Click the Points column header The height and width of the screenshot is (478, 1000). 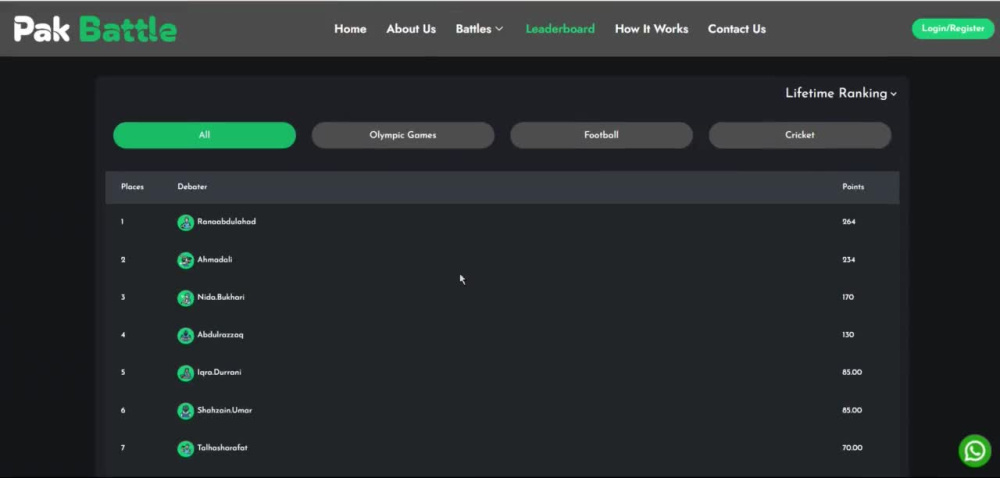pos(853,187)
